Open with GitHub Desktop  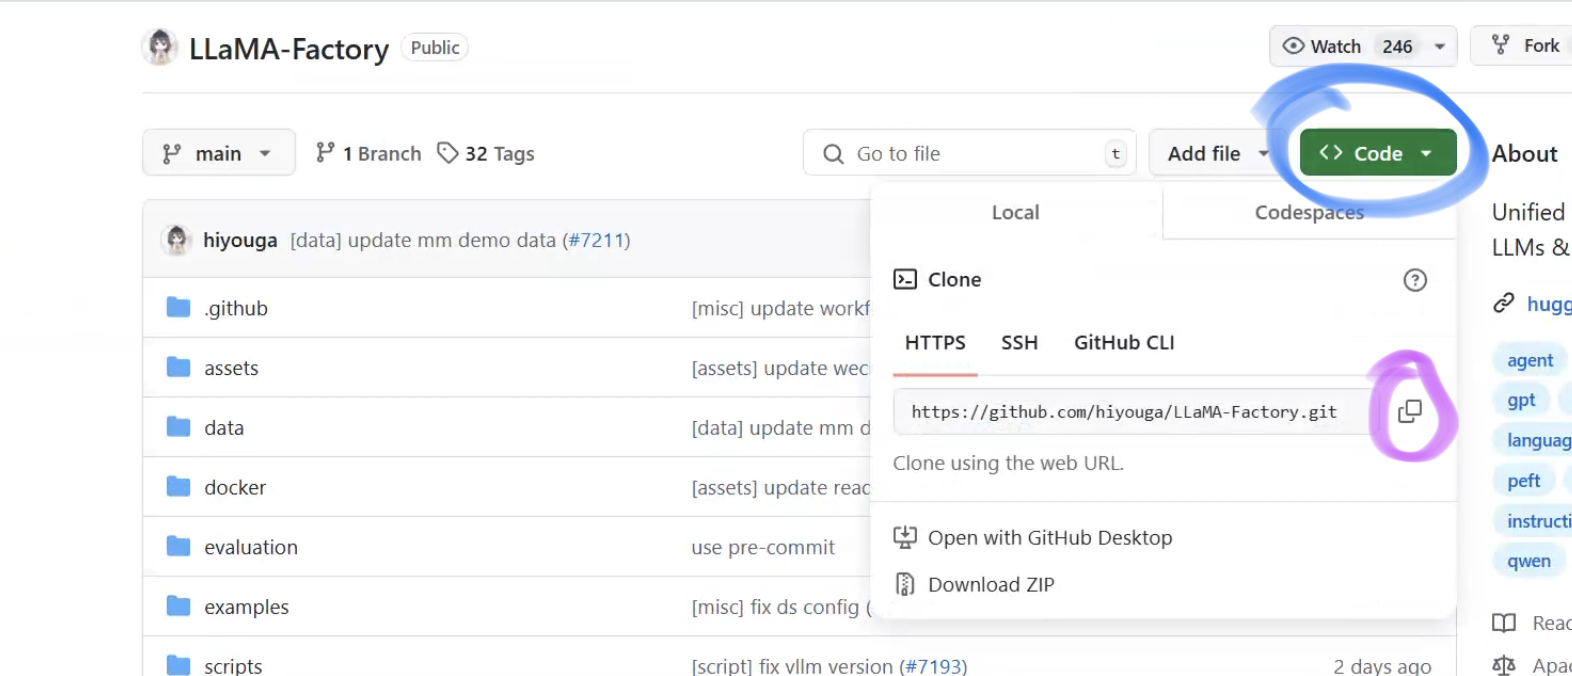pyautogui.click(x=1050, y=538)
